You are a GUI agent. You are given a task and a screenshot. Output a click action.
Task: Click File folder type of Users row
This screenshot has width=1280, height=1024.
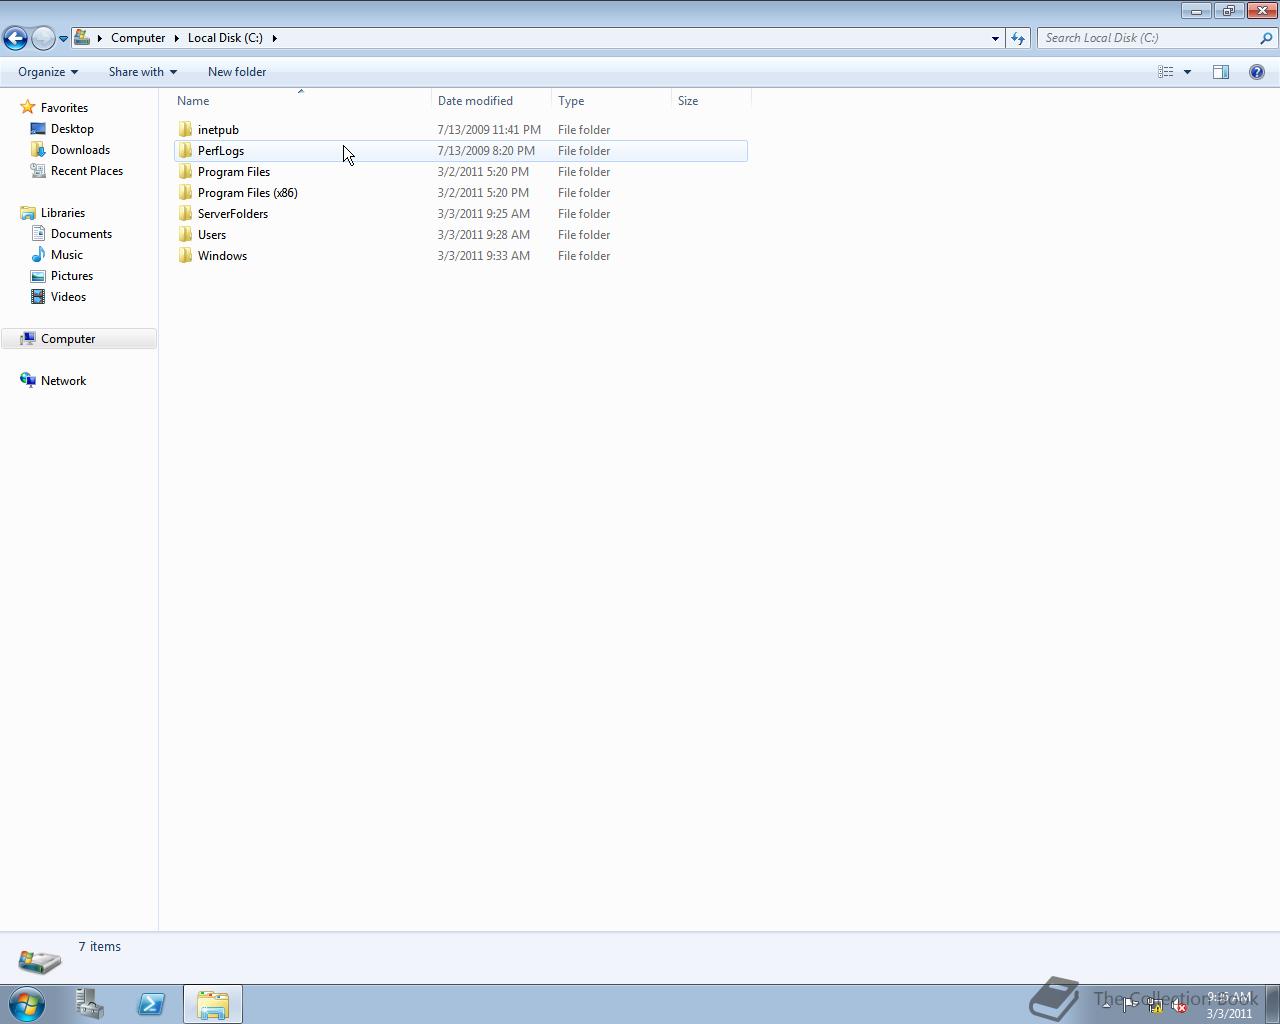coord(584,235)
